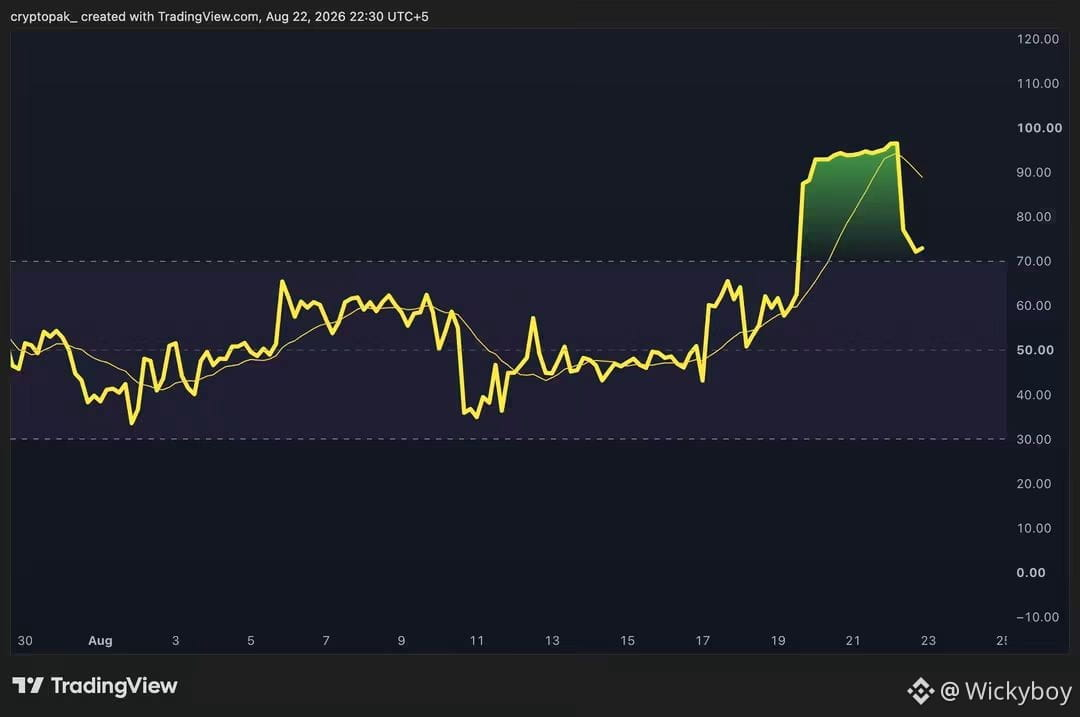Click the 5 date label on time axis
1080x717 pixels.
click(251, 641)
